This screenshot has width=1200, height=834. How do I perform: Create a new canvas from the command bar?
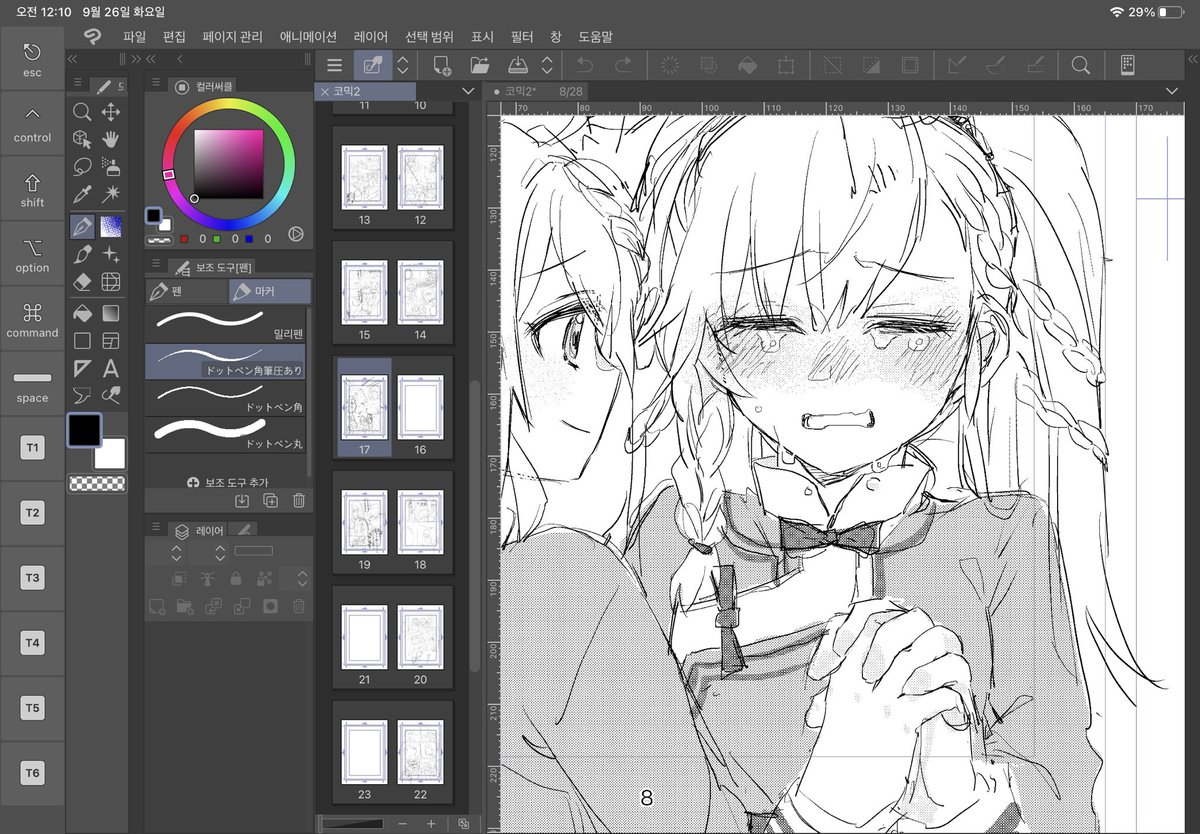click(441, 65)
